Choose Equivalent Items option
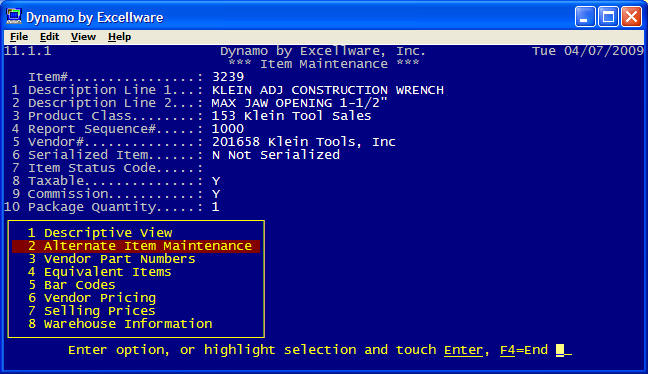This screenshot has height=374, width=648. point(100,272)
